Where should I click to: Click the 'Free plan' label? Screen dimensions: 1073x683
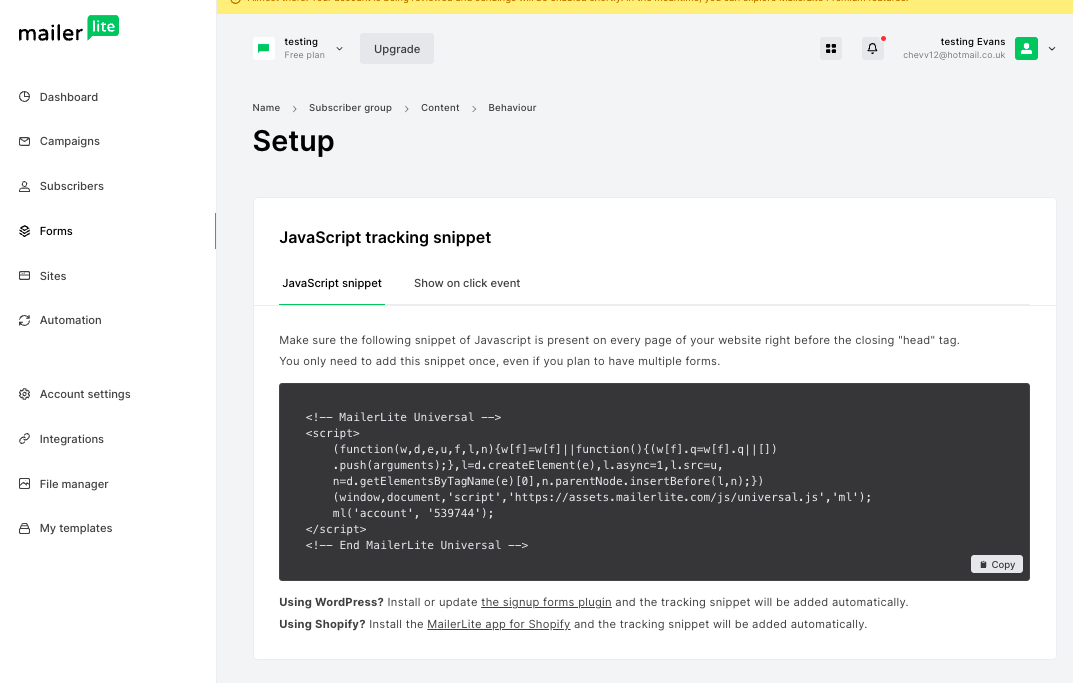click(x=305, y=55)
